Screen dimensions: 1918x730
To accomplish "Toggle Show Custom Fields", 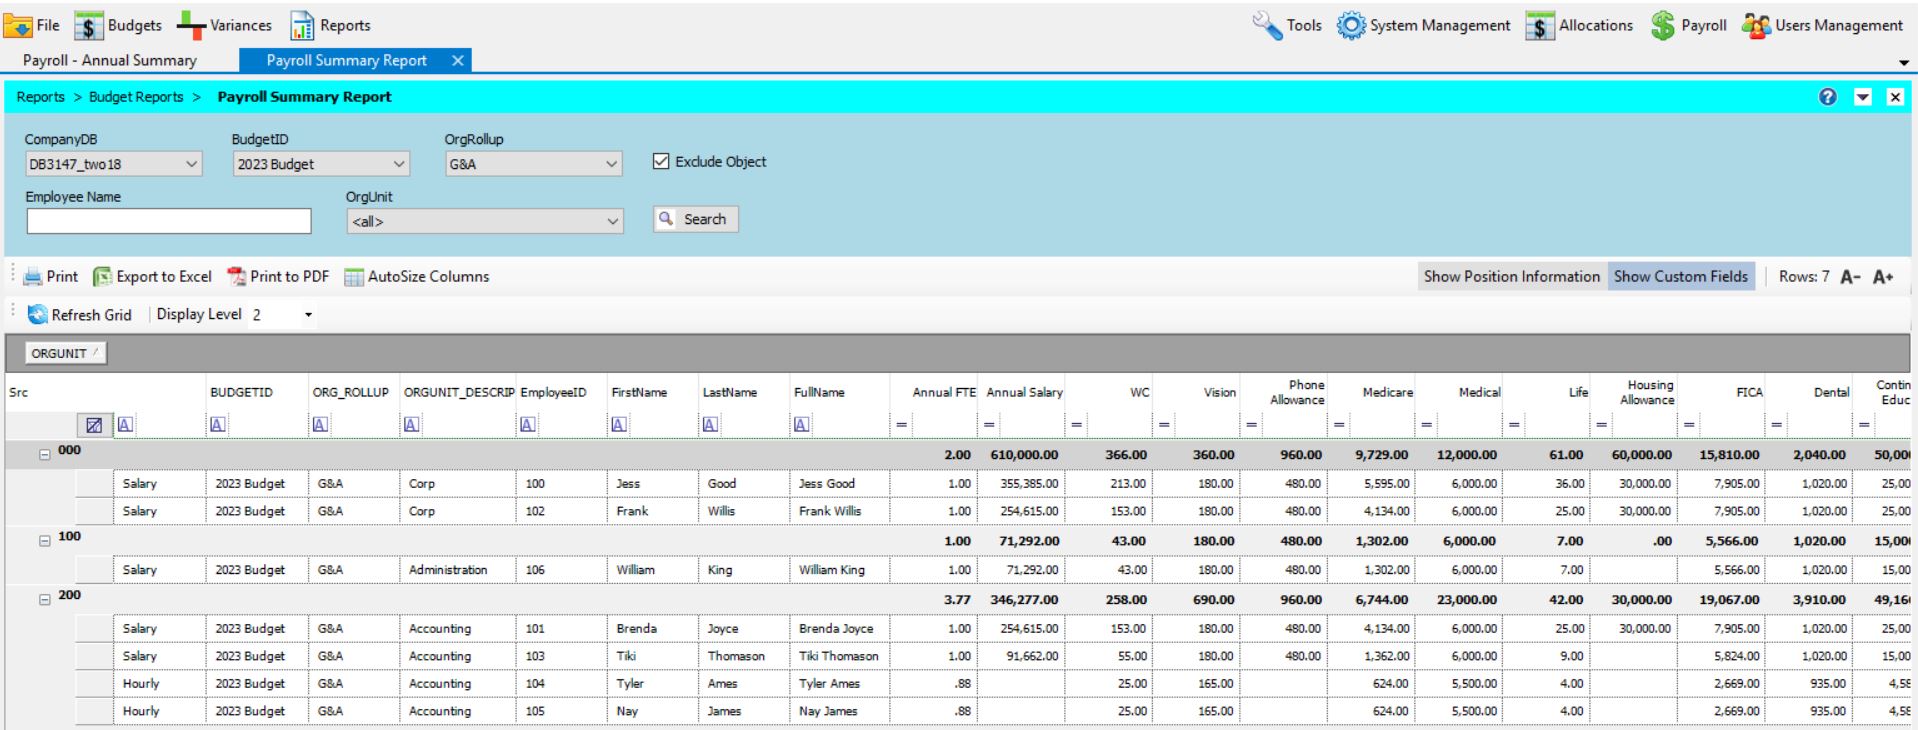I will pyautogui.click(x=1681, y=277).
